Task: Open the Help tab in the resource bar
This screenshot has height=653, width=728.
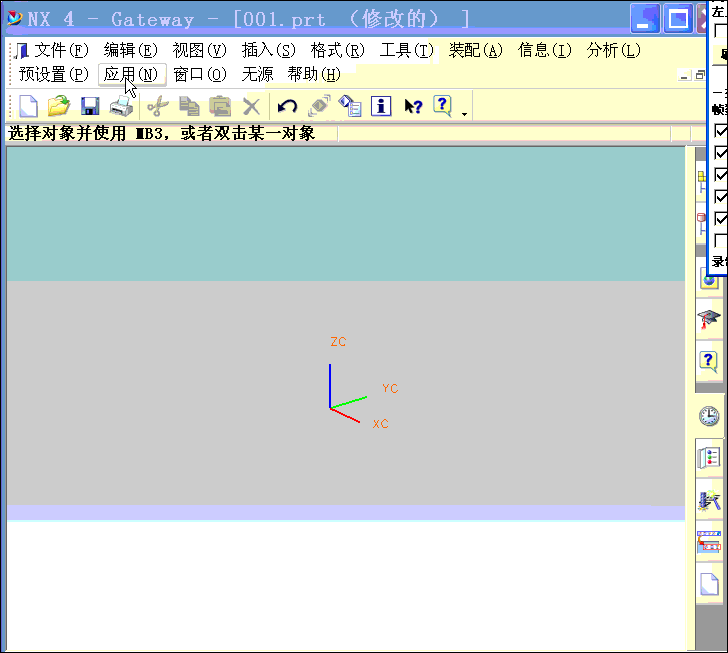Action: coord(708,361)
